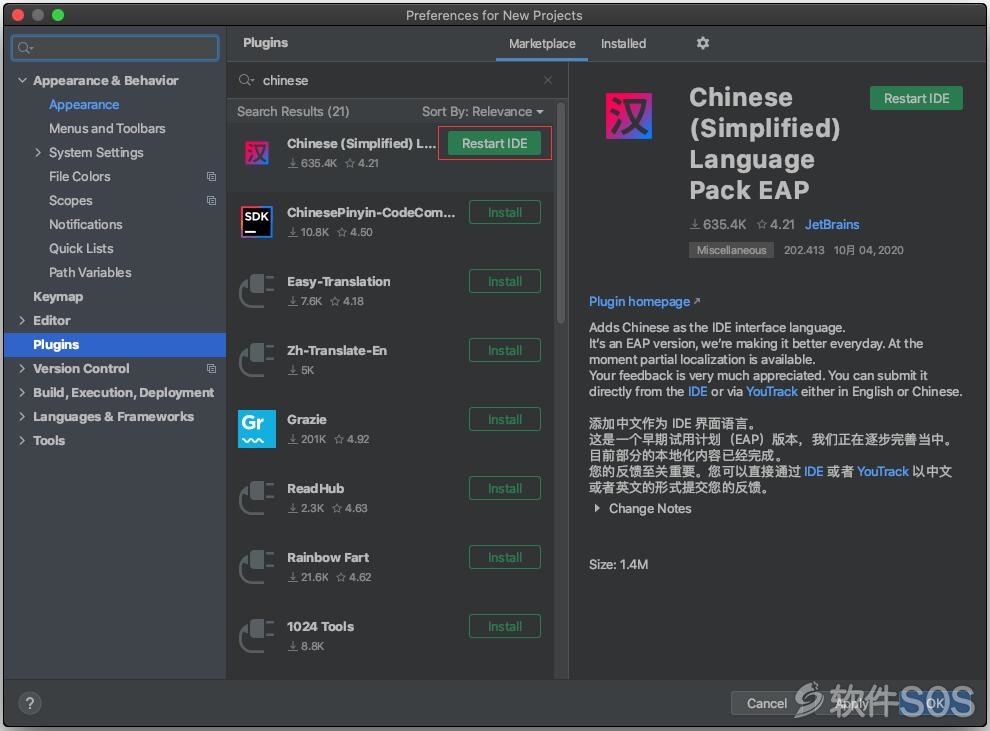Select the Zh-Translate-En plugin name
Viewport: 990px width, 731px height.
click(337, 350)
